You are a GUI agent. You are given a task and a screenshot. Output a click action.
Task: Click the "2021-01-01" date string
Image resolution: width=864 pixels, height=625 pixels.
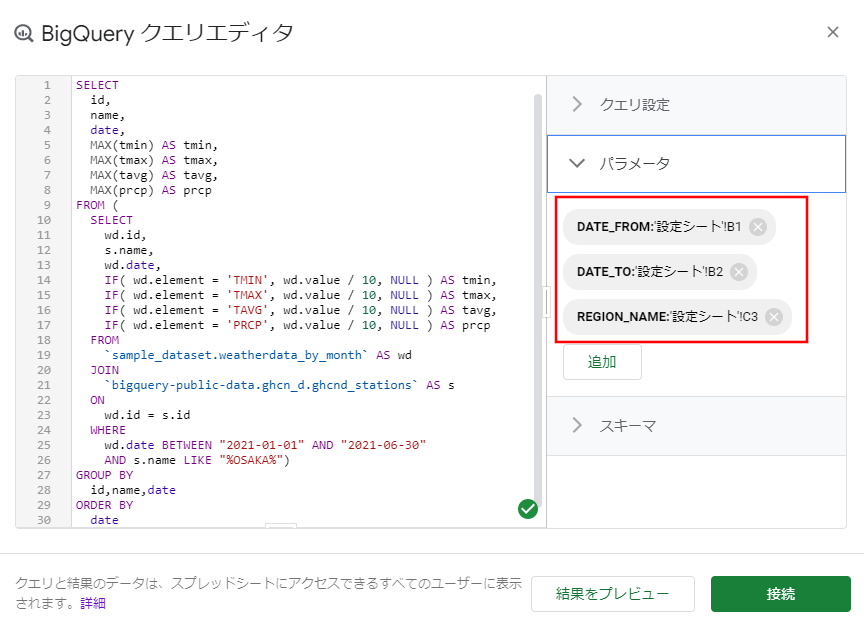pos(262,445)
